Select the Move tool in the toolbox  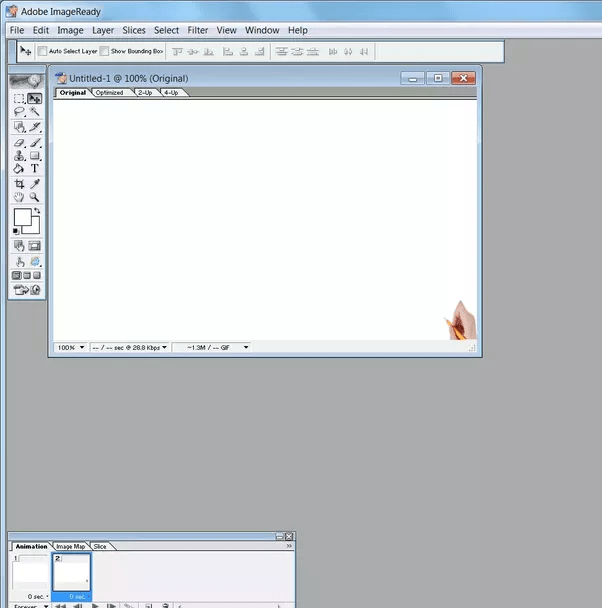pyautogui.click(x=35, y=98)
